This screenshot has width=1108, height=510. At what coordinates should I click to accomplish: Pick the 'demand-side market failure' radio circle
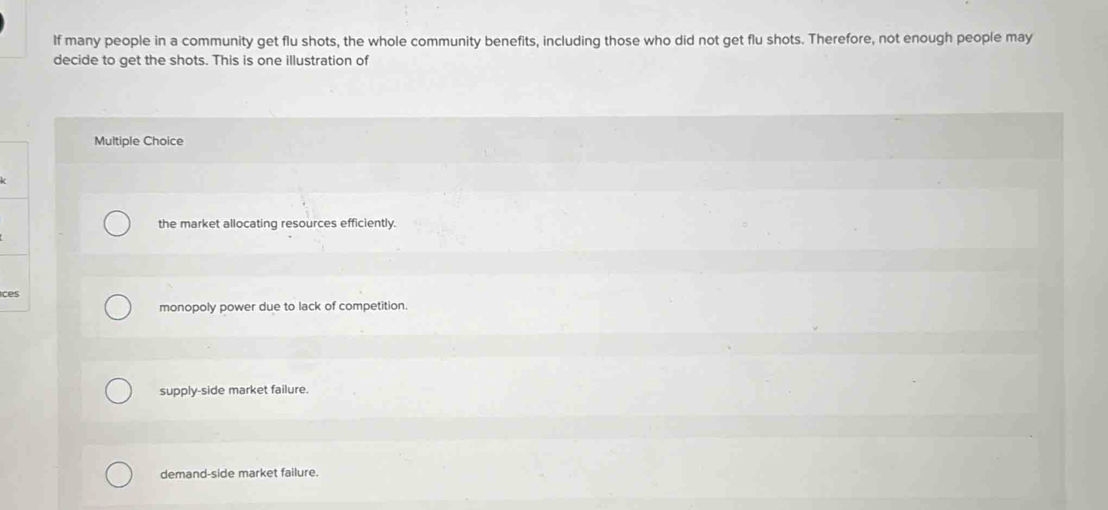click(x=118, y=475)
